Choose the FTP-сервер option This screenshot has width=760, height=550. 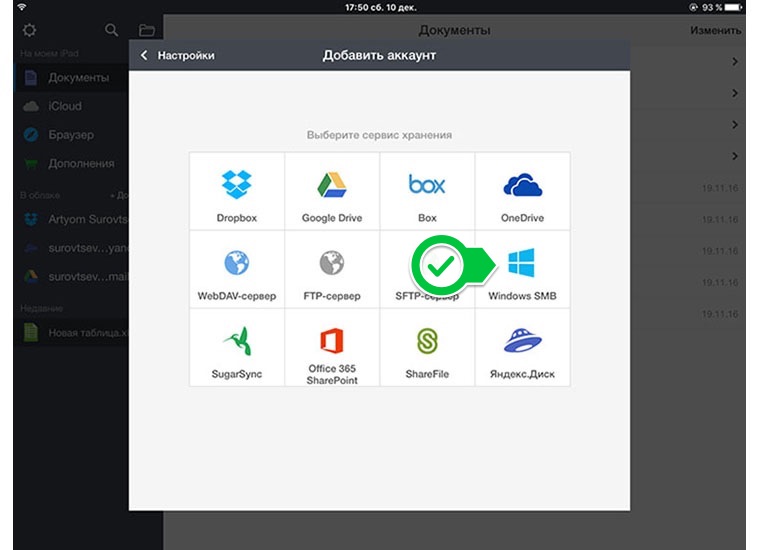[x=332, y=269]
